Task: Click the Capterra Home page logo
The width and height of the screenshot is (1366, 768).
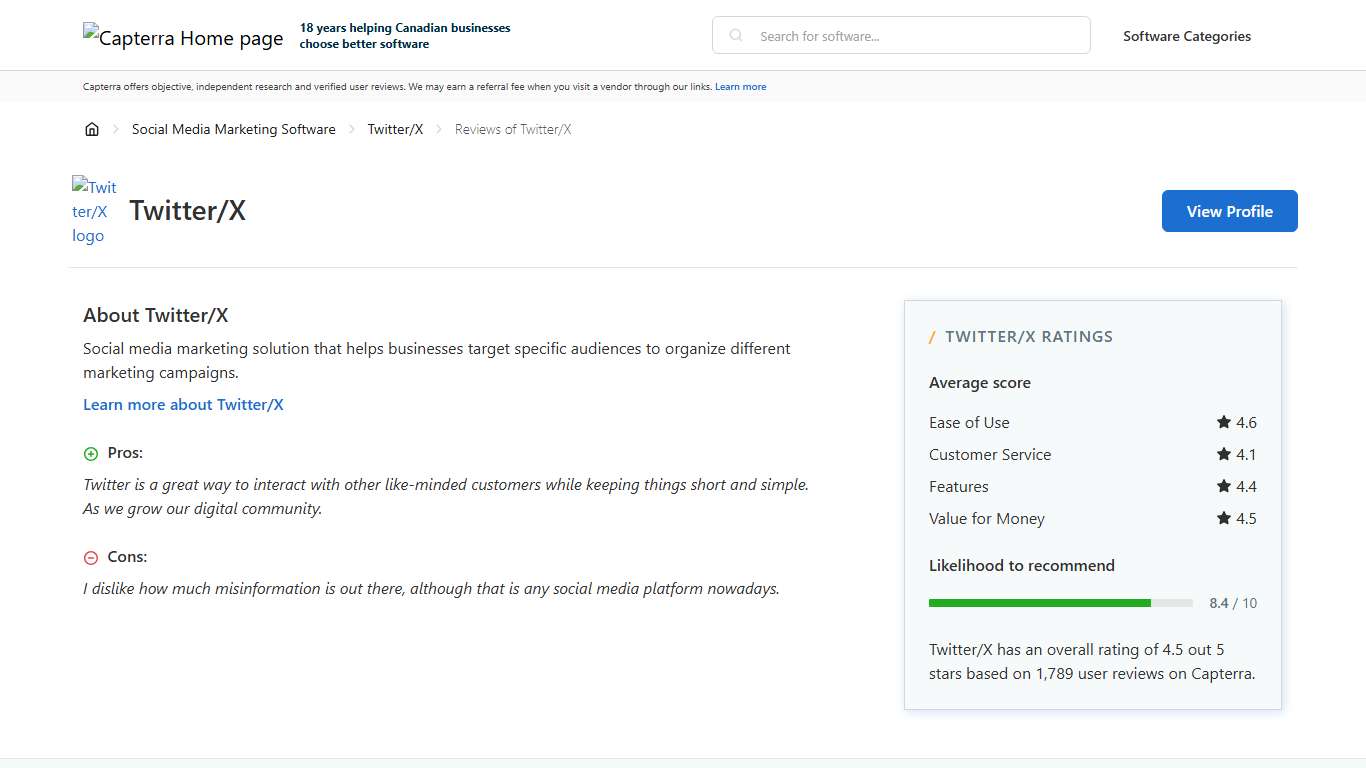Action: 183,35
